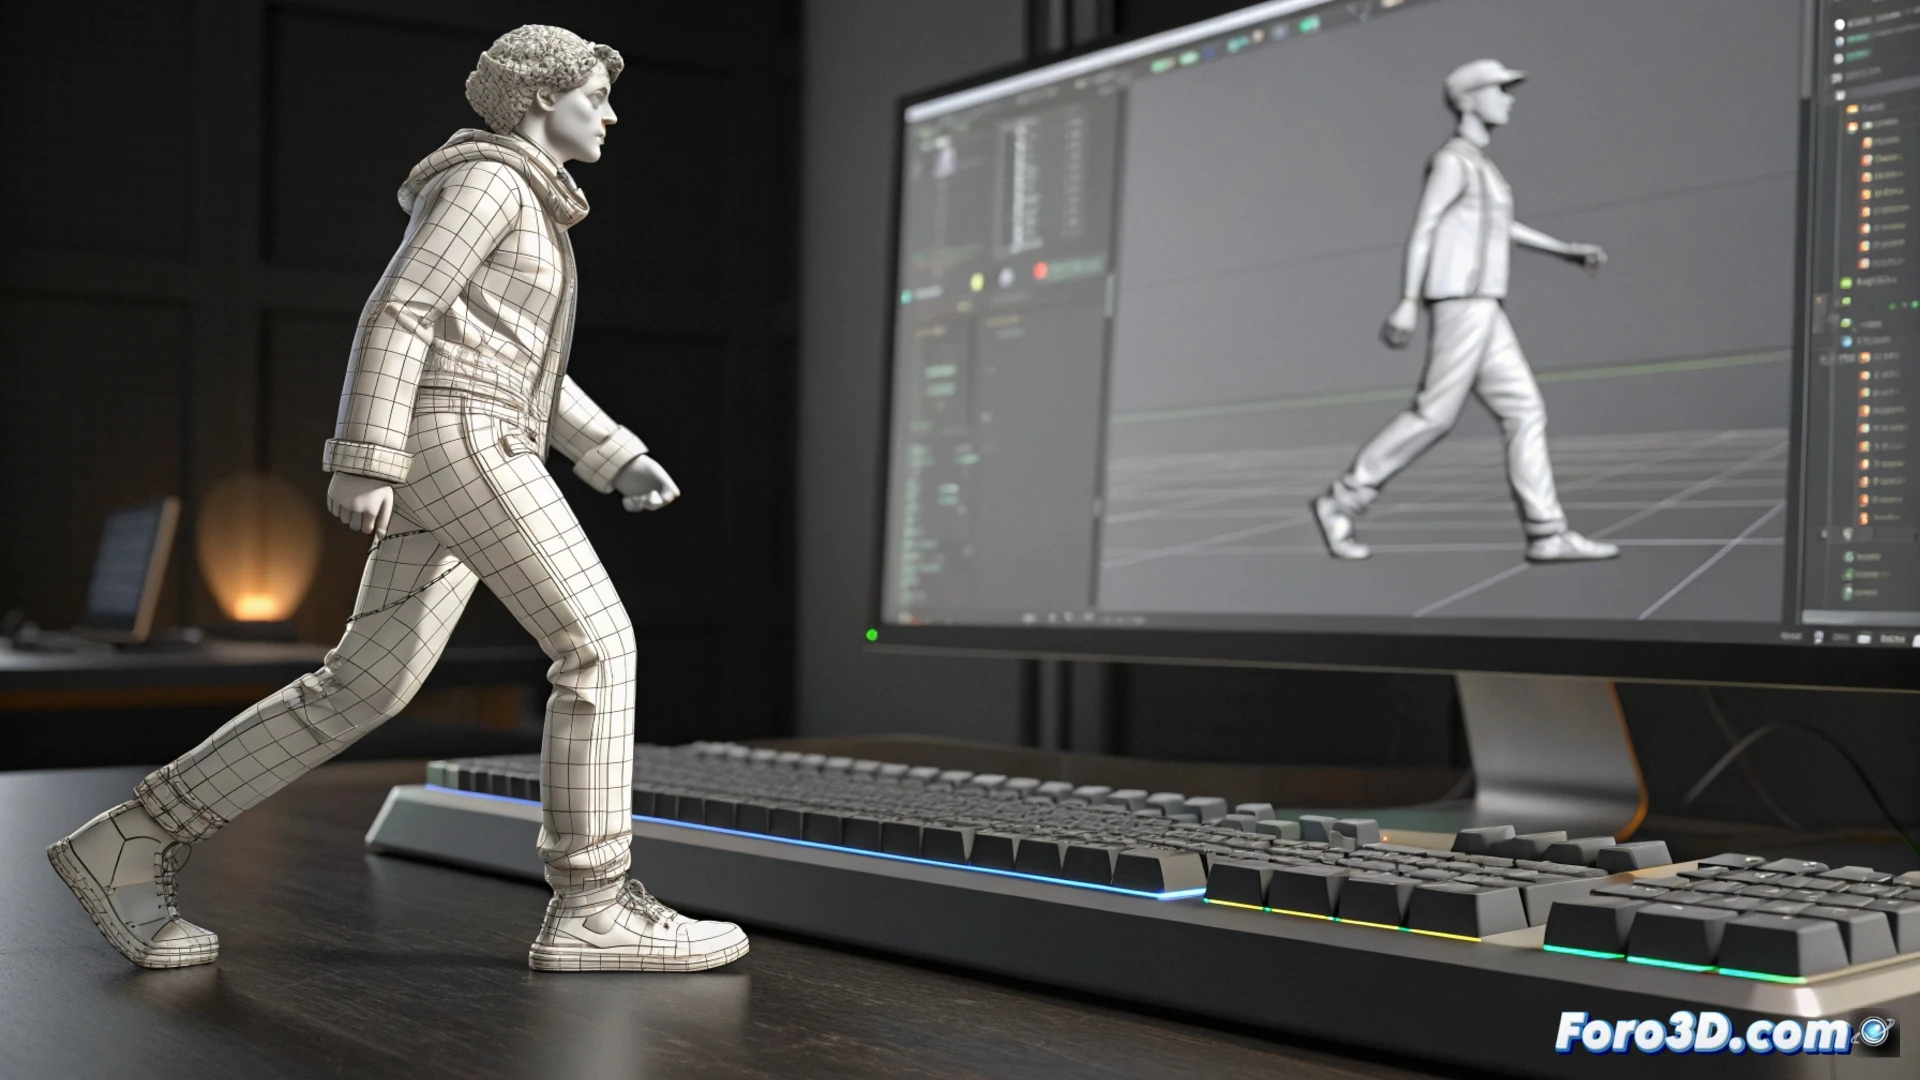Expand the first orange folder in outliner
1920x1080 pixels.
[x=1852, y=108]
